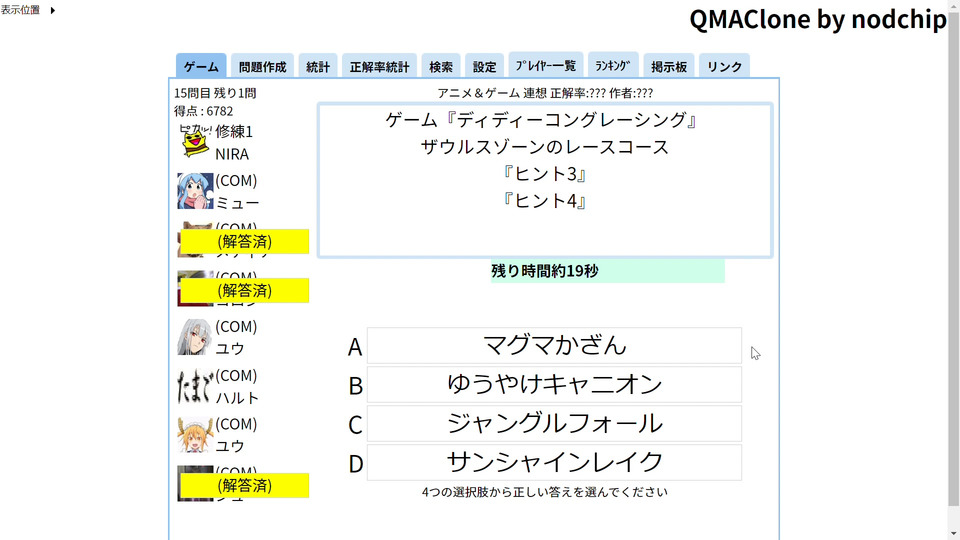
Task: Click the scrollbar down arrow
Action: pyautogui.click(x=954, y=534)
